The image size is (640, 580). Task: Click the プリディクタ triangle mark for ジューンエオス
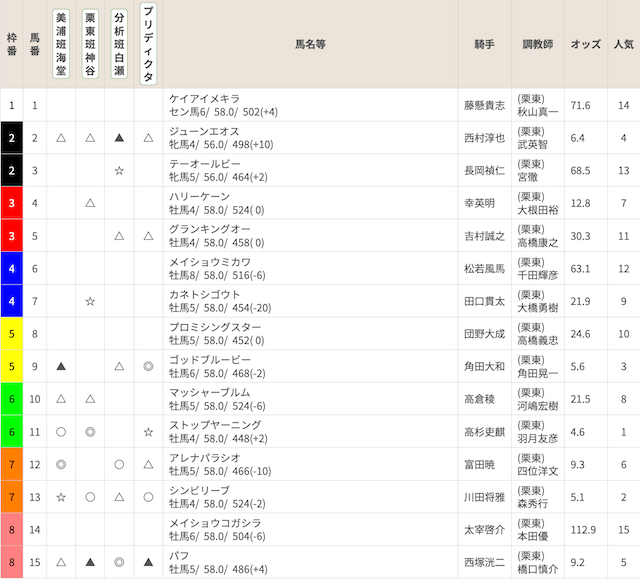coord(148,138)
